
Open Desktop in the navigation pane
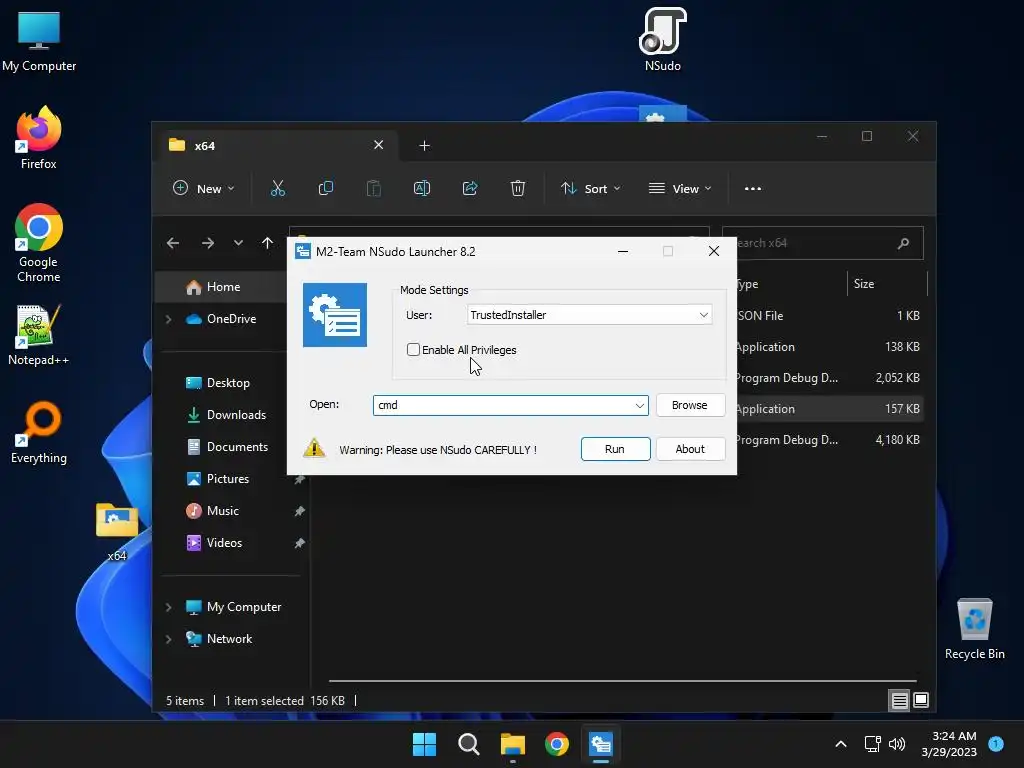[228, 383]
